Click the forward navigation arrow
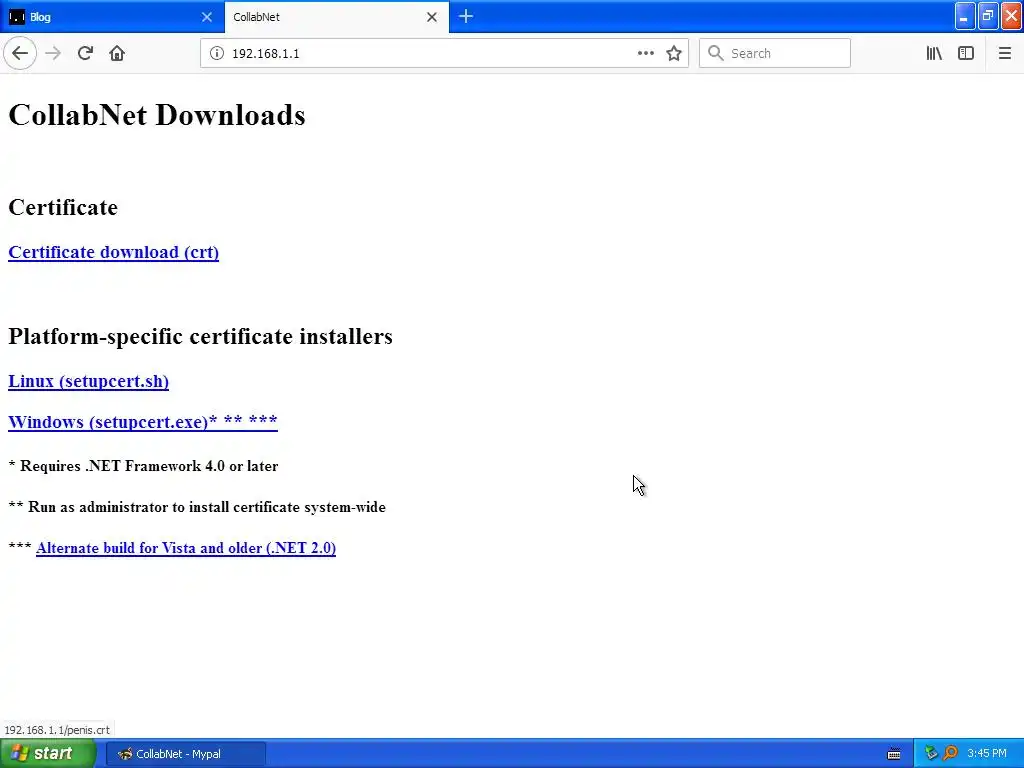The image size is (1024, 768). tap(54, 53)
